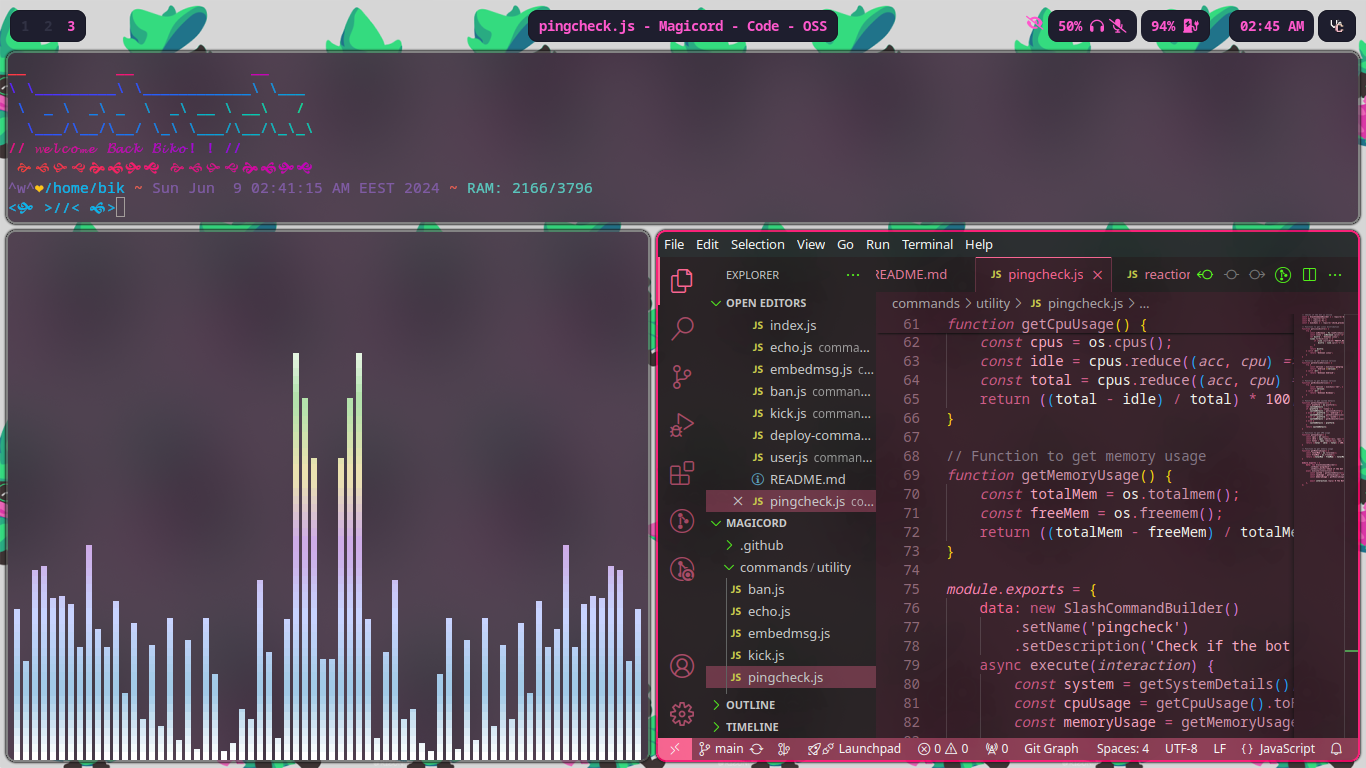Open the Manage gear icon
Image resolution: width=1366 pixels, height=768 pixels.
click(682, 713)
